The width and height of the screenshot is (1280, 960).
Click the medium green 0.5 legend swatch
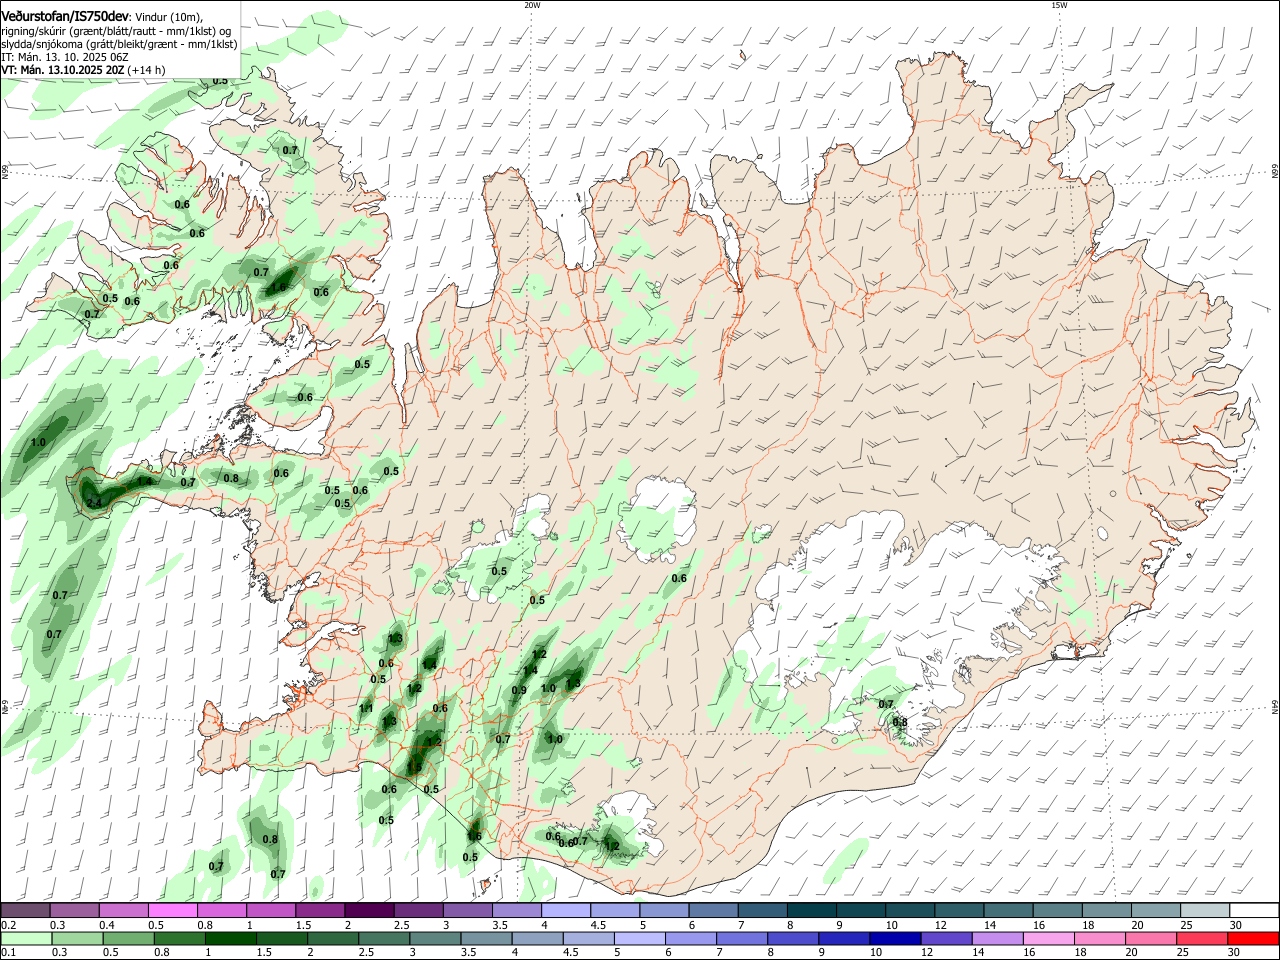(128, 939)
